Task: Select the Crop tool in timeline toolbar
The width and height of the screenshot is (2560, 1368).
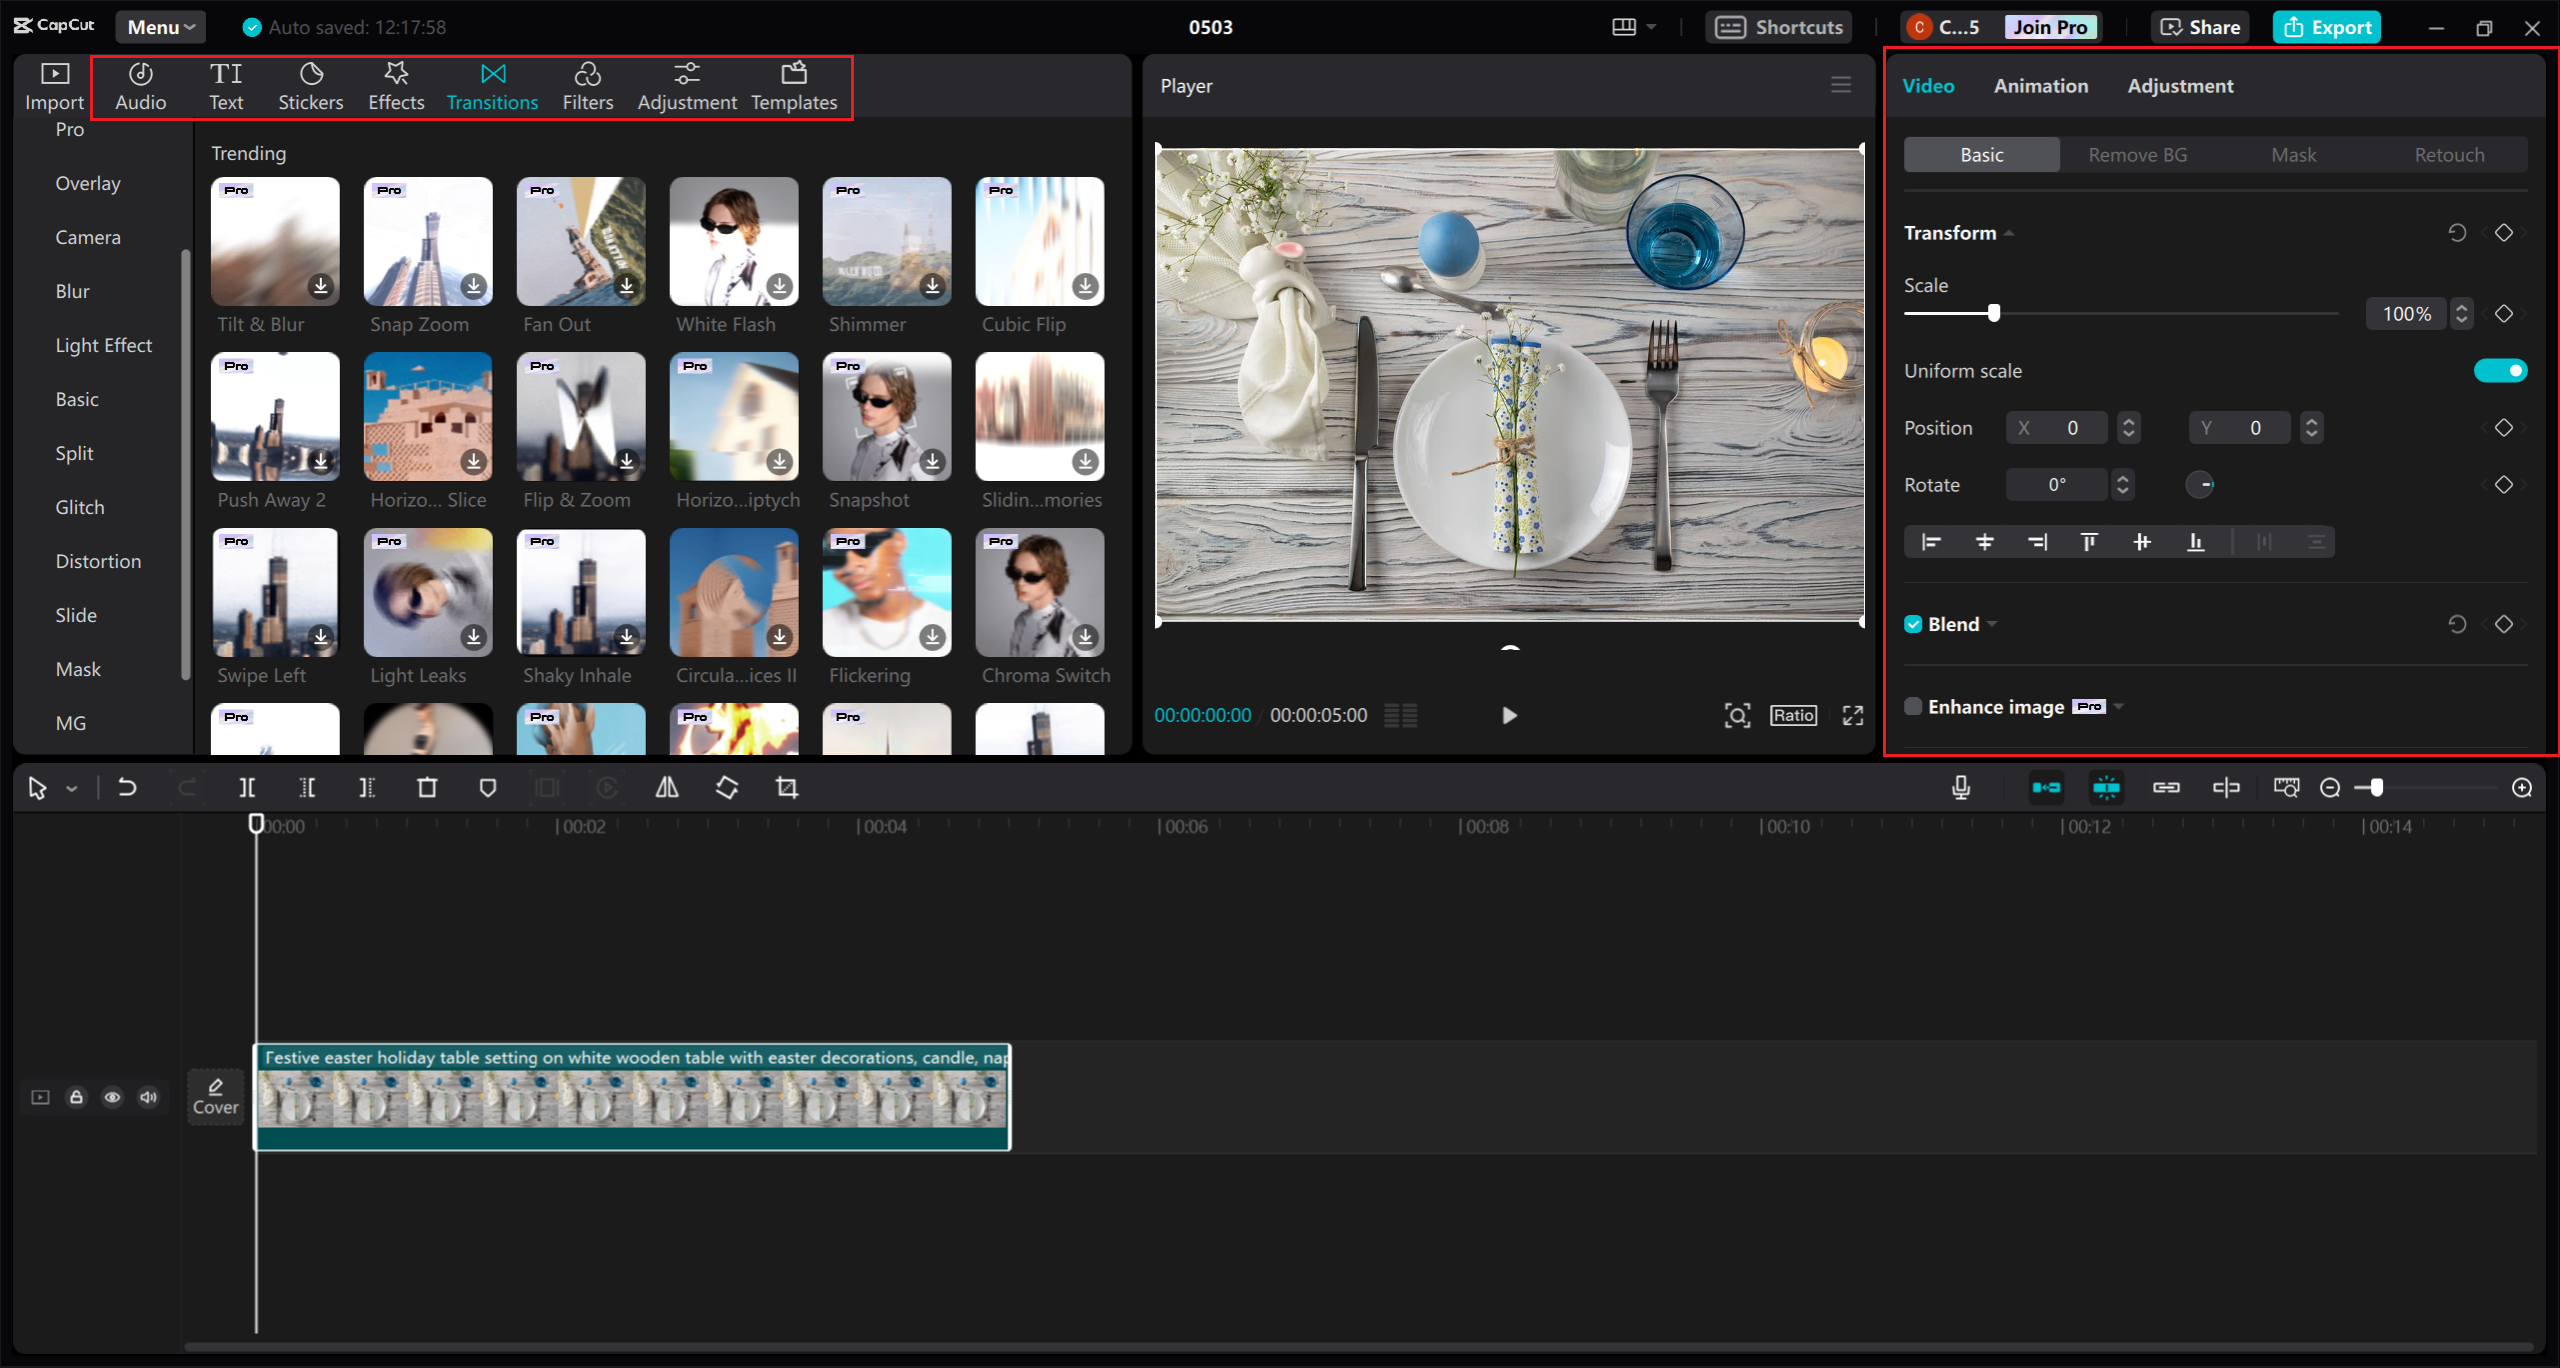Action: pyautogui.click(x=787, y=787)
